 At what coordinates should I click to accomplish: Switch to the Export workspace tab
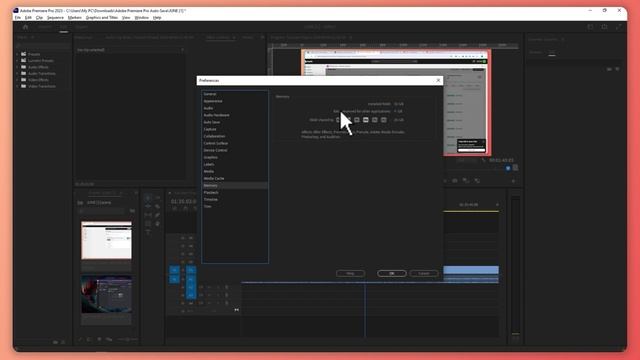click(82, 27)
